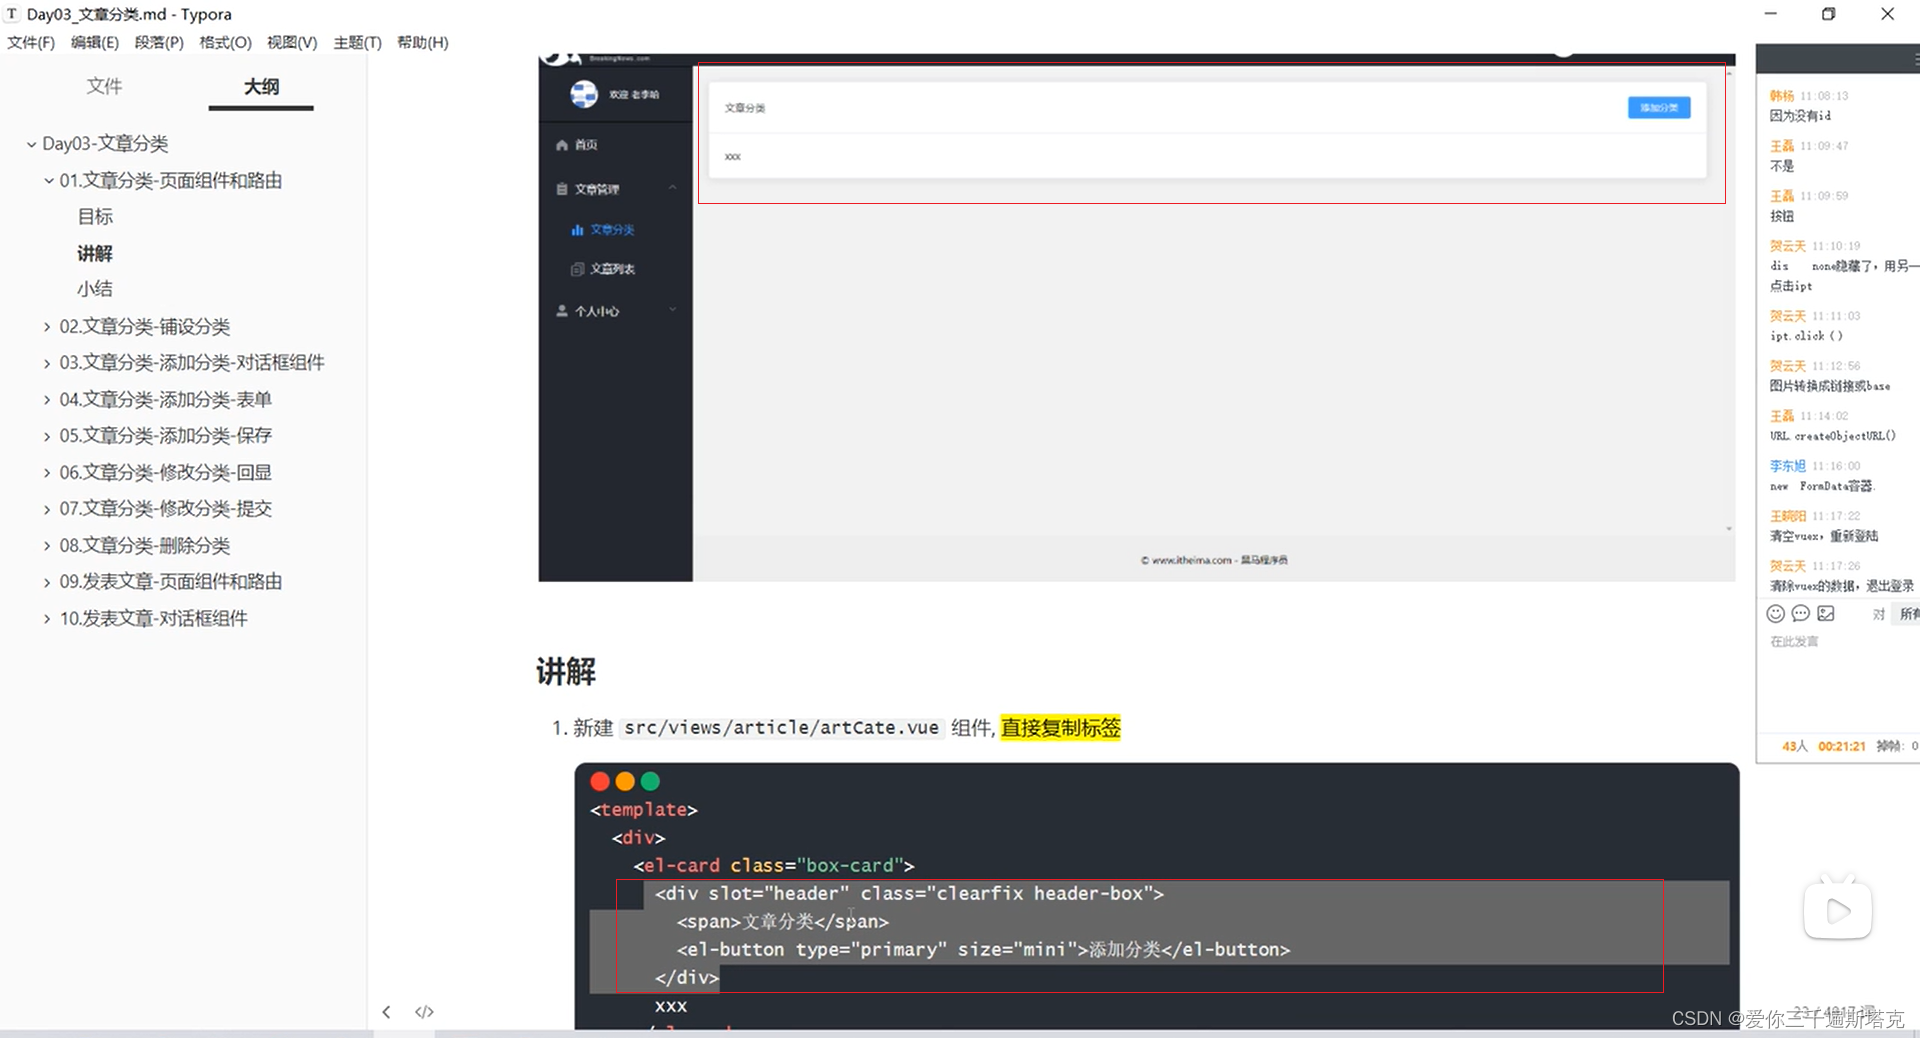The height and width of the screenshot is (1038, 1920).
Task: Click floating video play icon
Action: (x=1838, y=909)
